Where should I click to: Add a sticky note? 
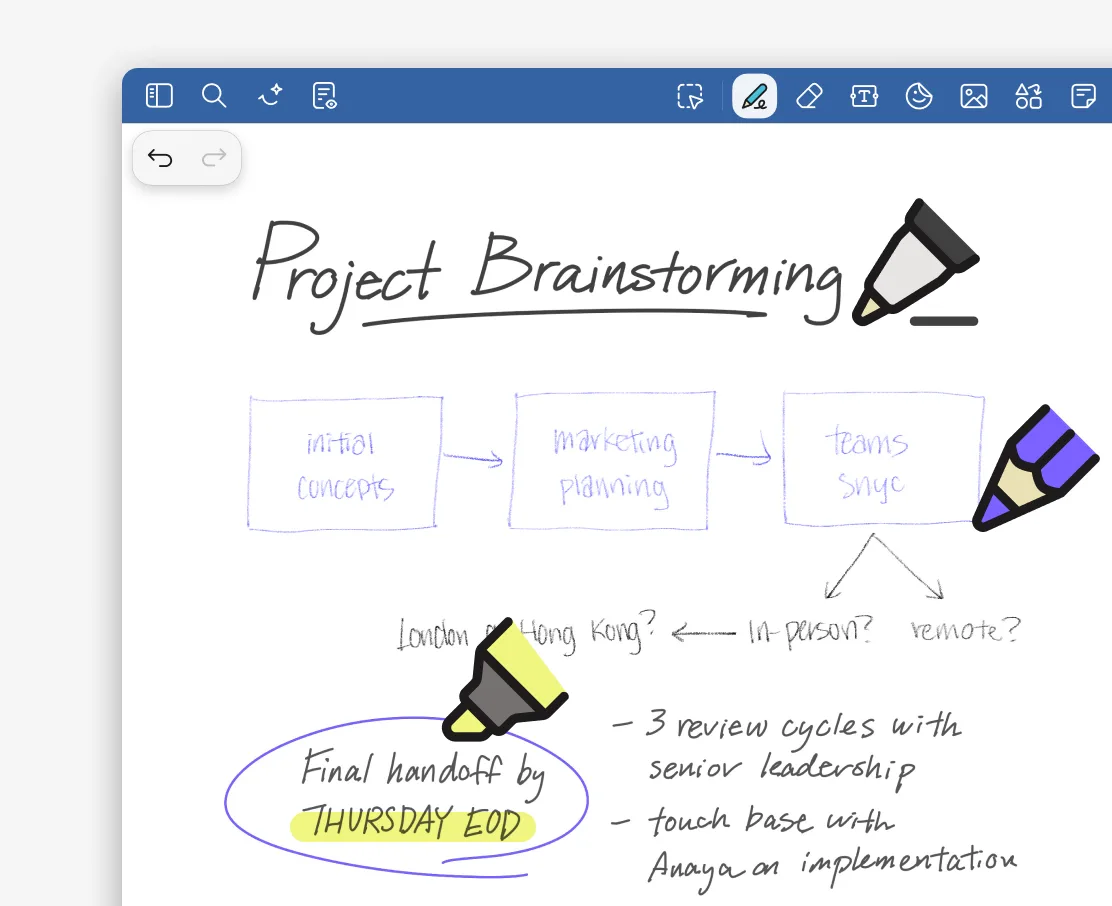point(1083,96)
